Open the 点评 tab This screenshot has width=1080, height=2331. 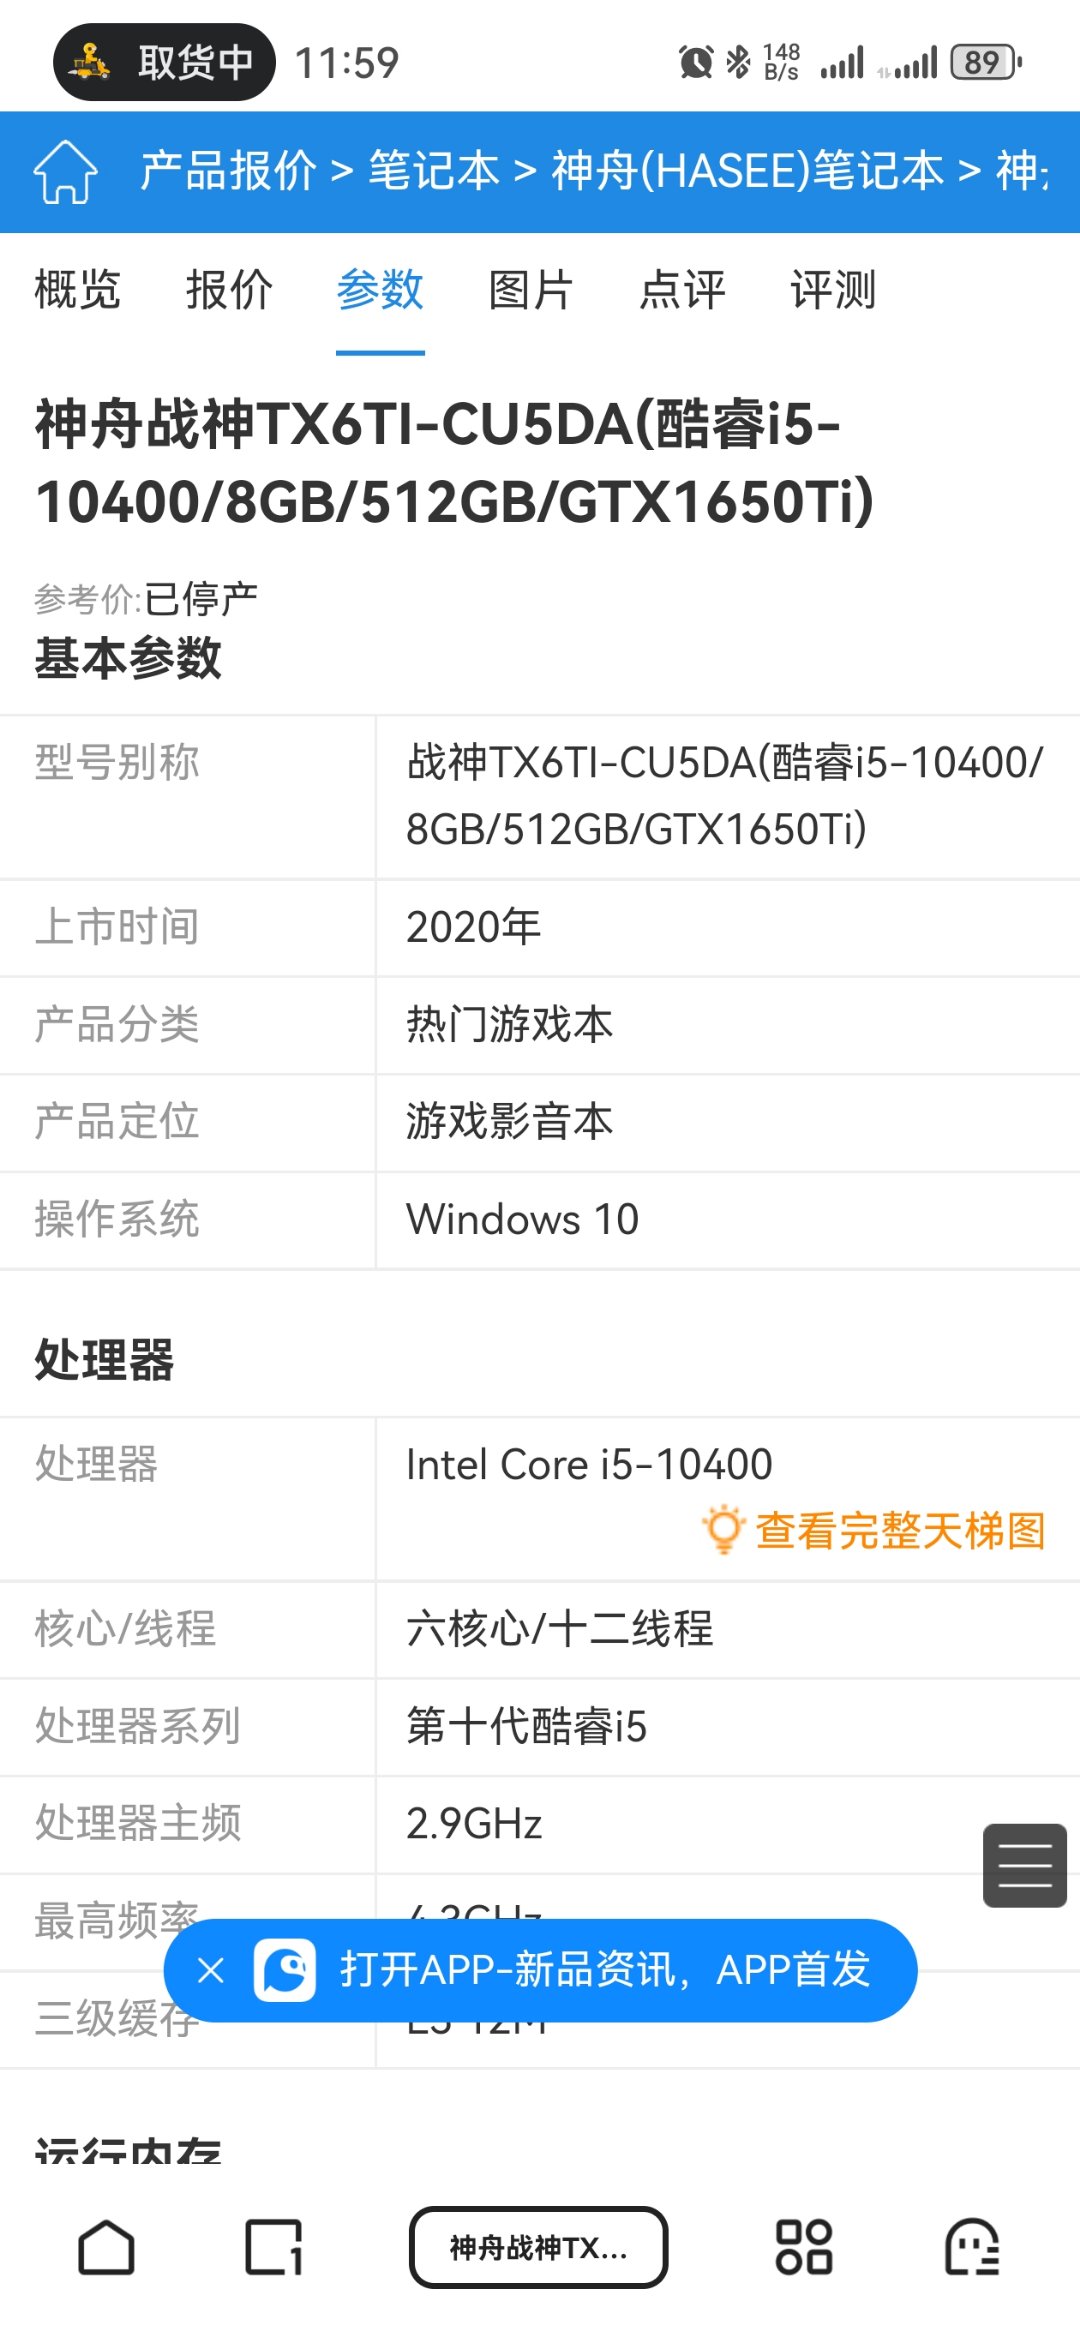coord(682,290)
